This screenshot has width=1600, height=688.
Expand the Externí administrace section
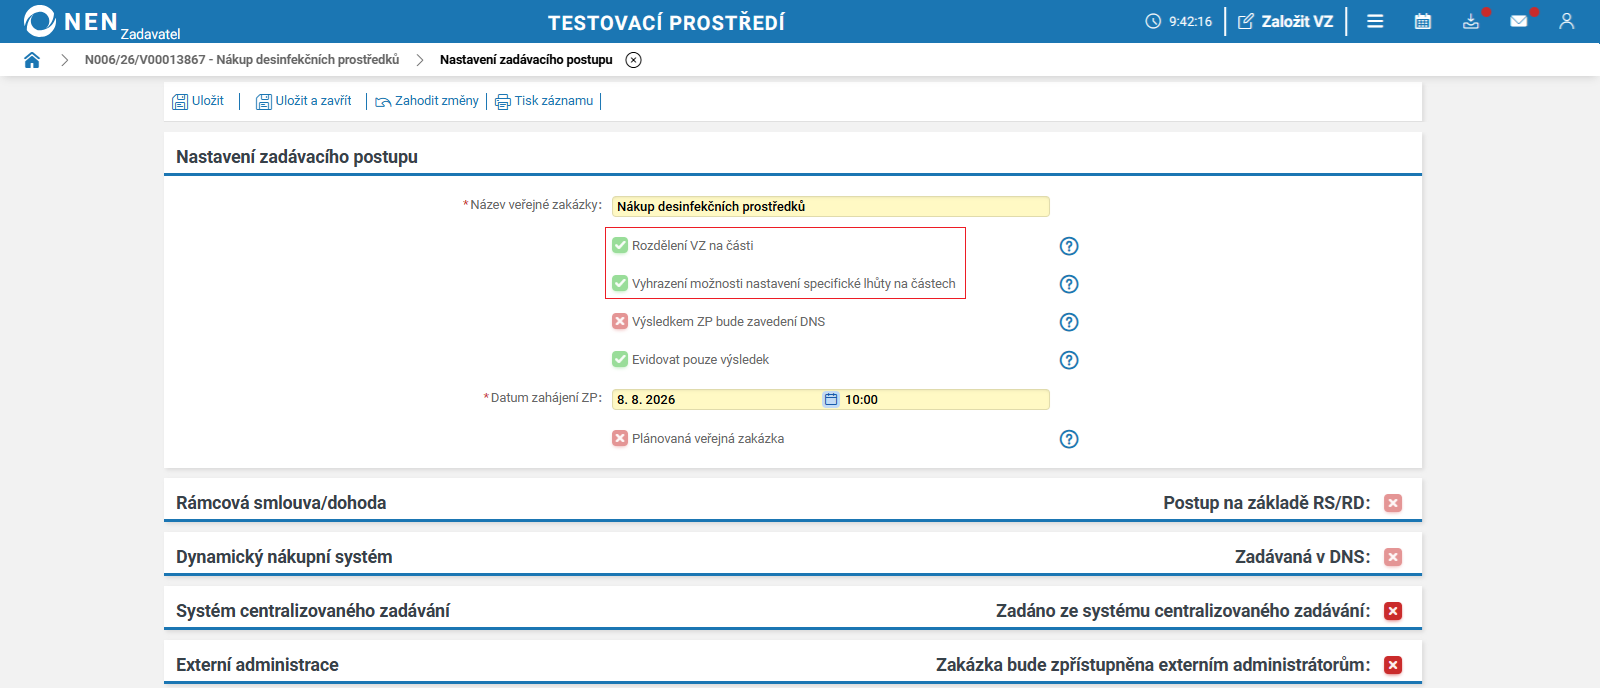[257, 665]
